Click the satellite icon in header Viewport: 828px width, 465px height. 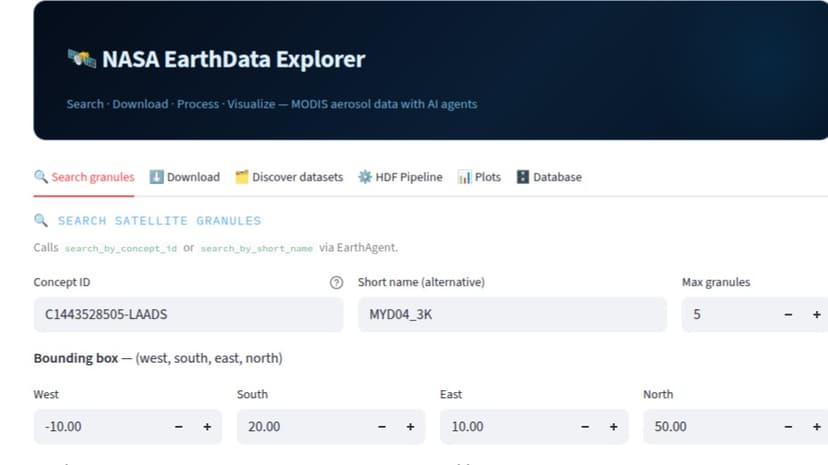(x=81, y=59)
